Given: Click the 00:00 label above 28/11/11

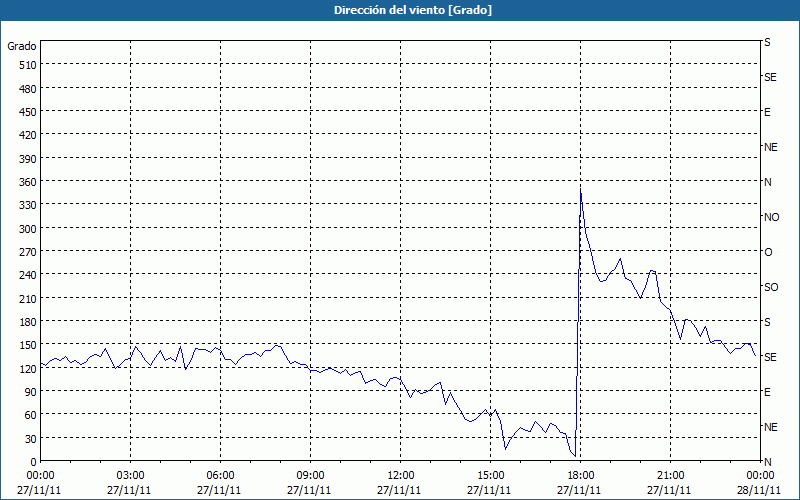Looking at the screenshot, I should tap(760, 476).
